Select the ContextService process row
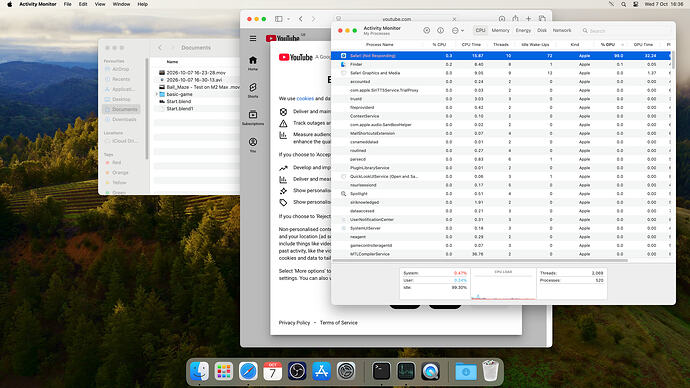 point(501,116)
